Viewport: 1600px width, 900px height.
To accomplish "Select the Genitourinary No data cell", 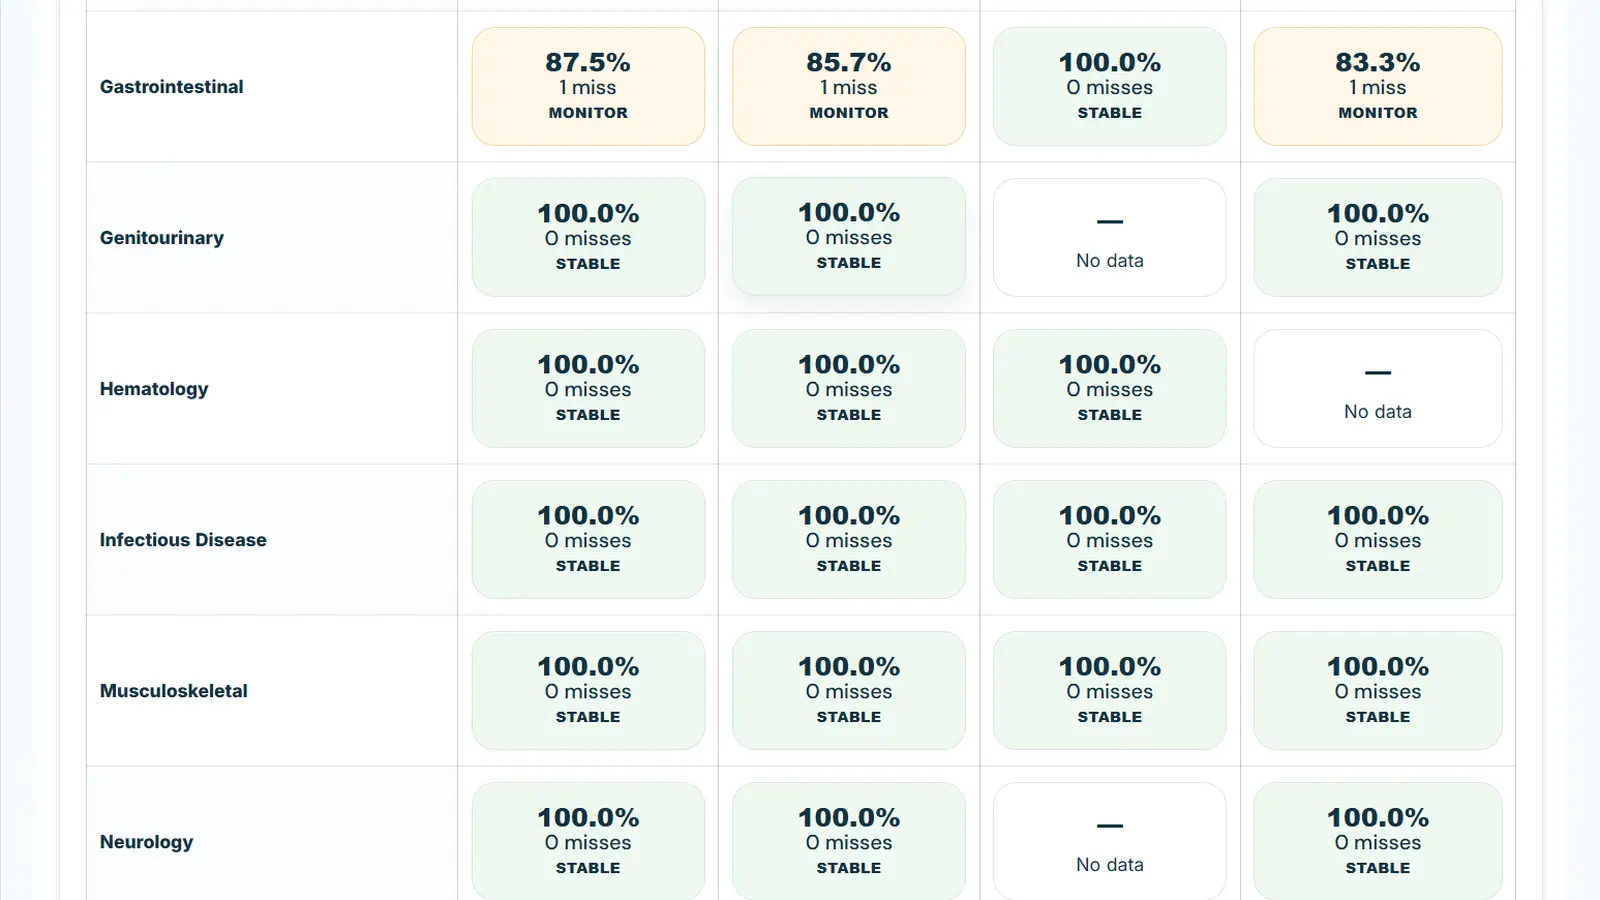I will (x=1109, y=237).
